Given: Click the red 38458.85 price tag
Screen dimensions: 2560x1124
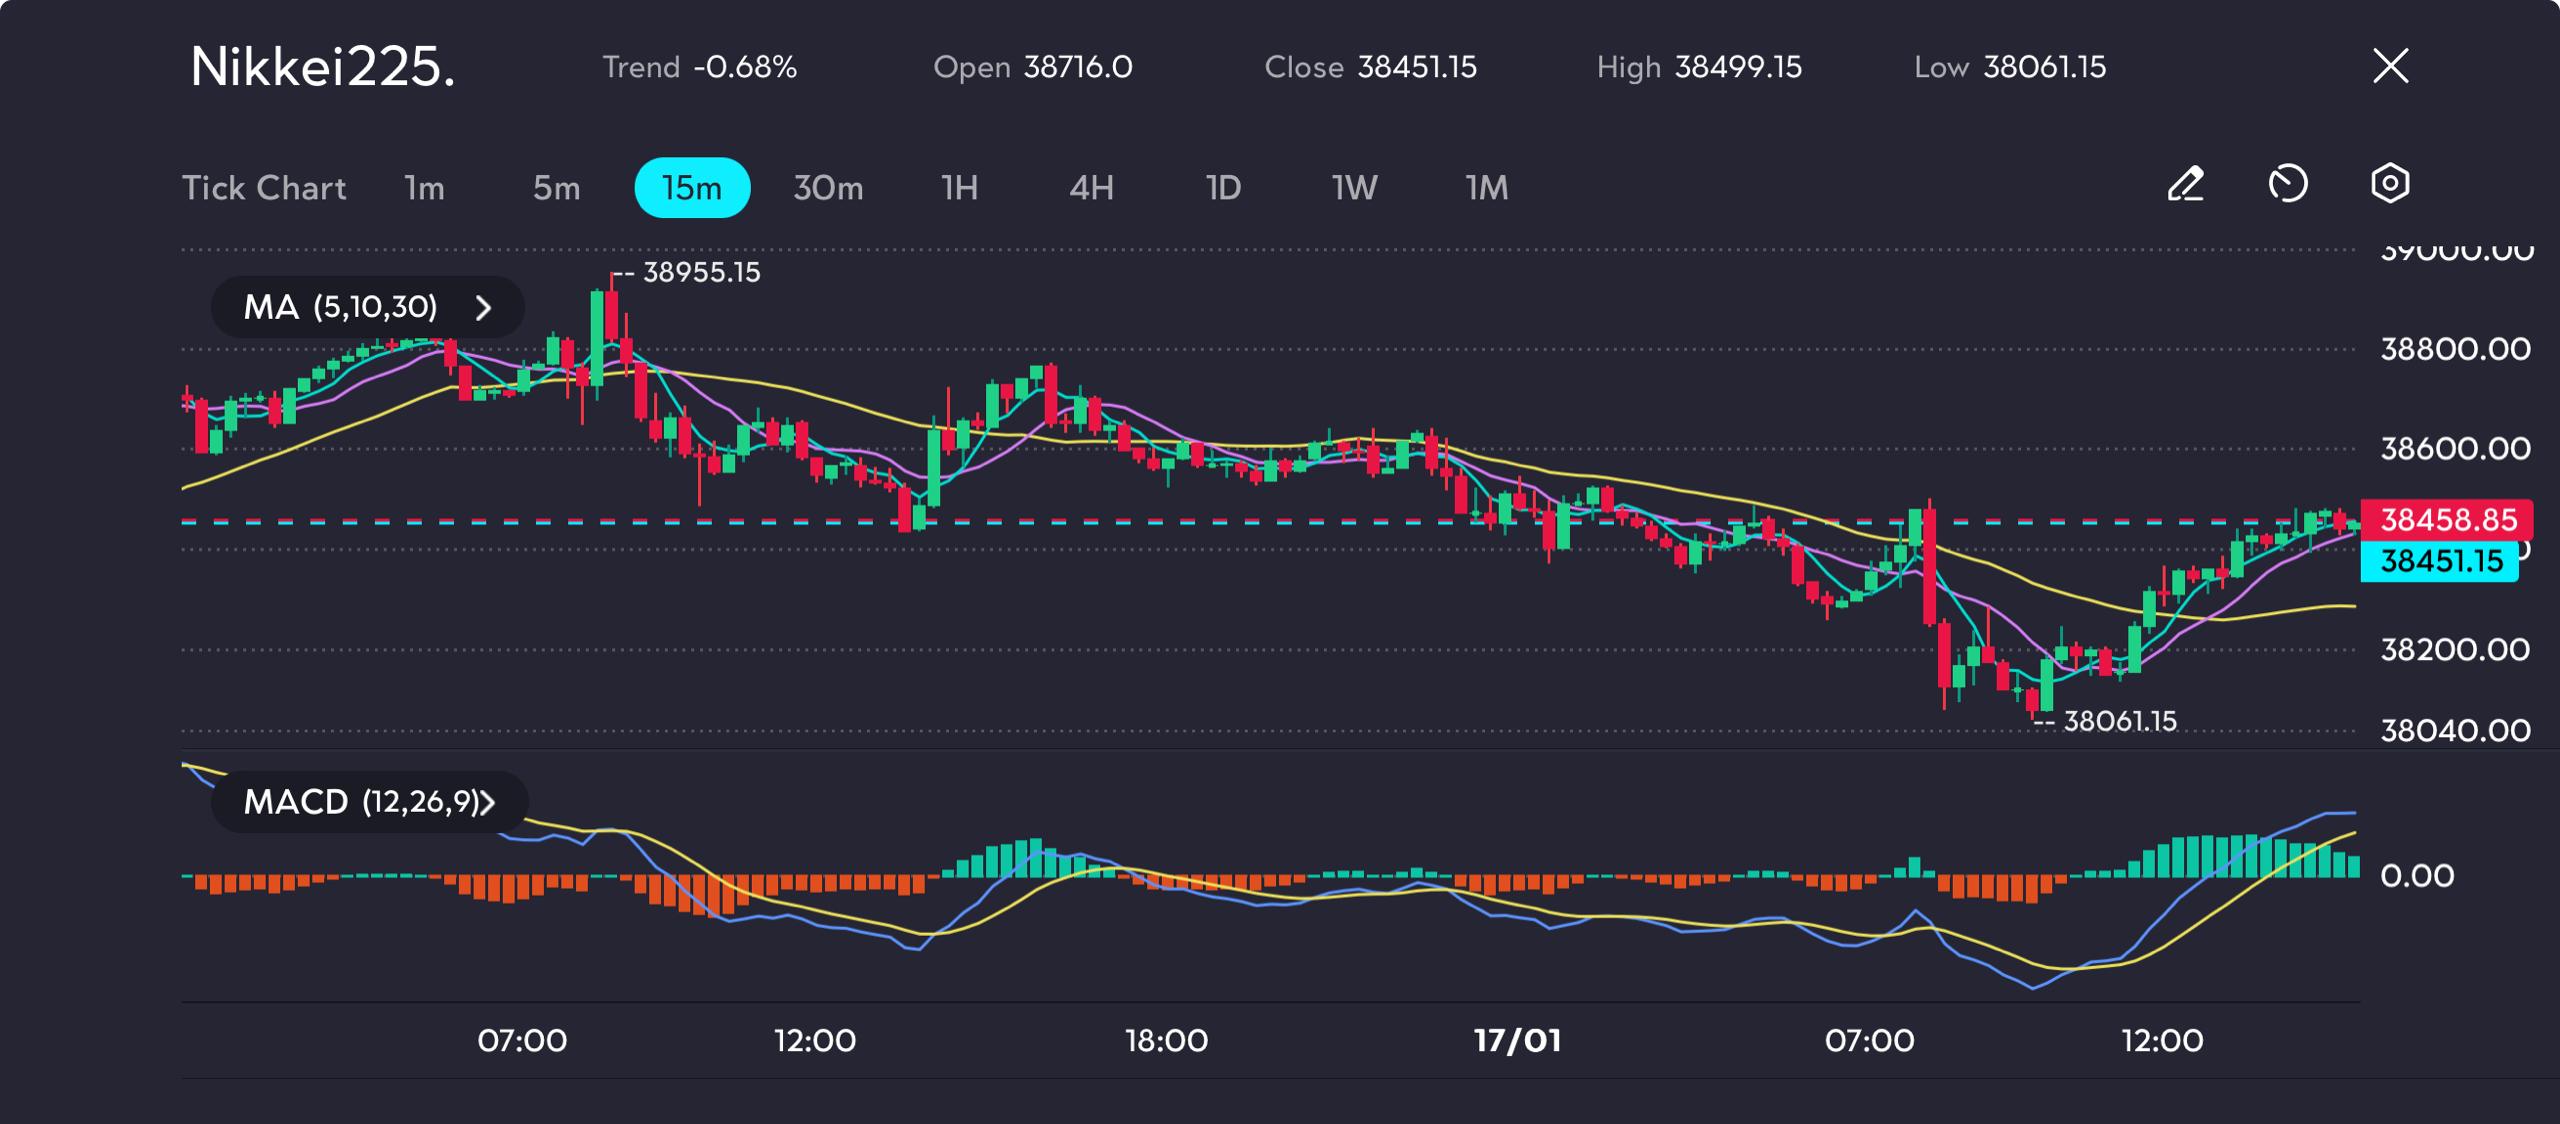Looking at the screenshot, I should (x=2447, y=520).
